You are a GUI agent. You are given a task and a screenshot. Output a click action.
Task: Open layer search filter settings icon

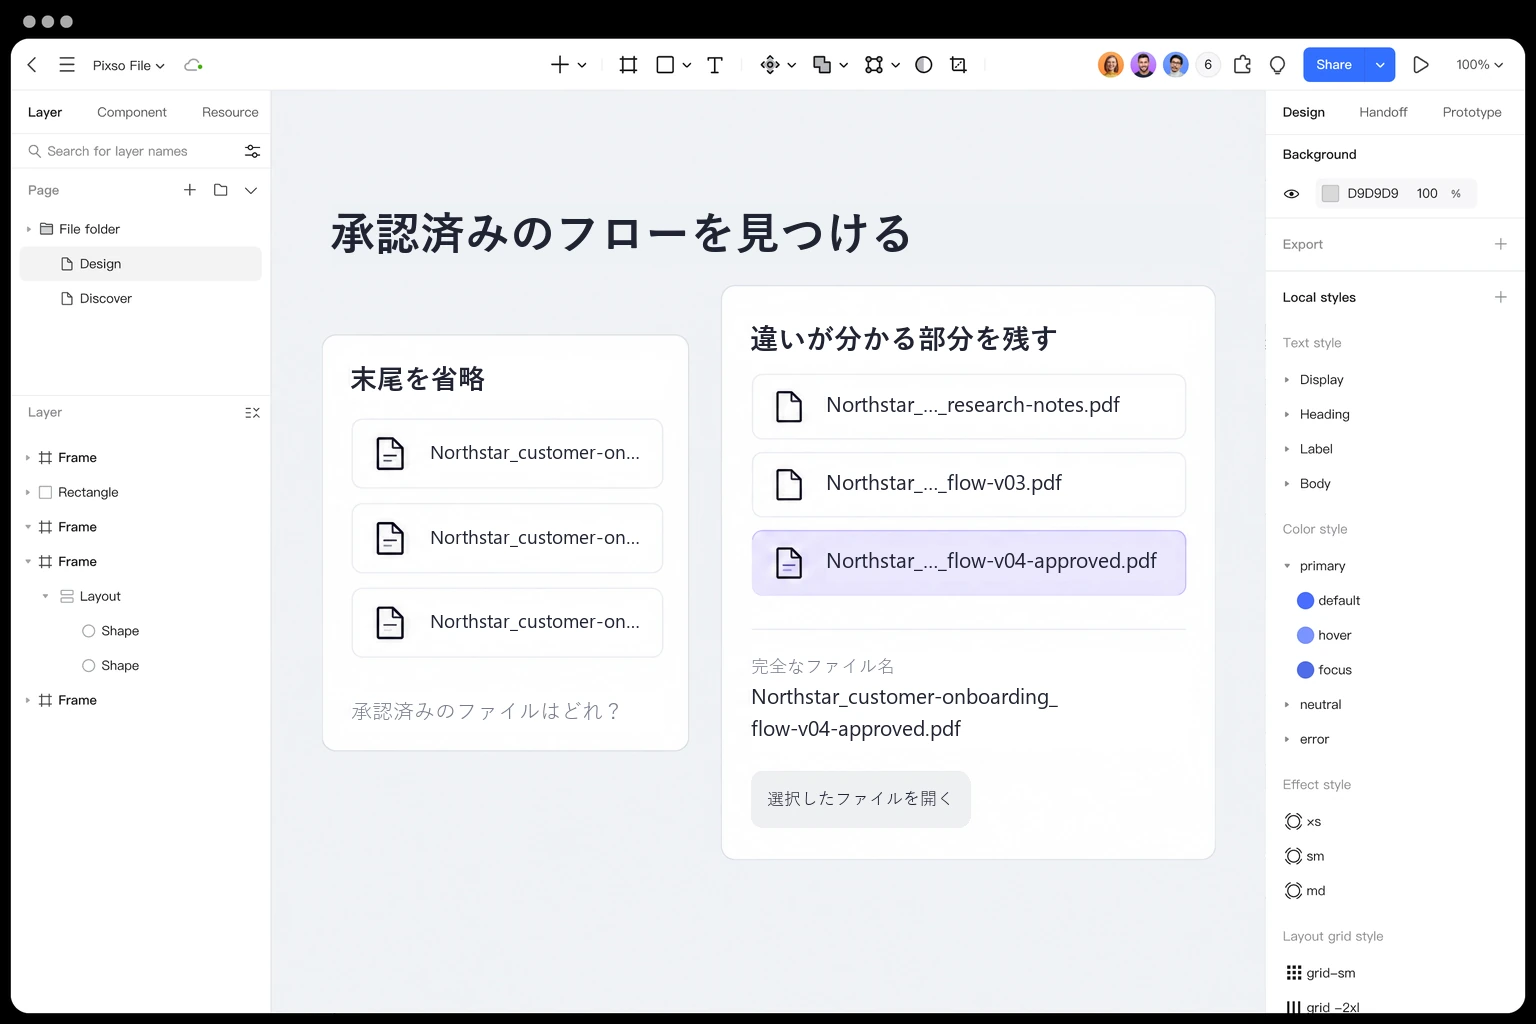tap(252, 151)
